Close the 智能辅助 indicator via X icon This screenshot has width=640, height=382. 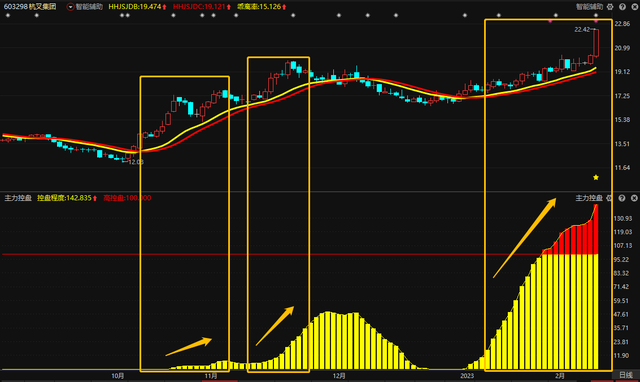coord(634,7)
